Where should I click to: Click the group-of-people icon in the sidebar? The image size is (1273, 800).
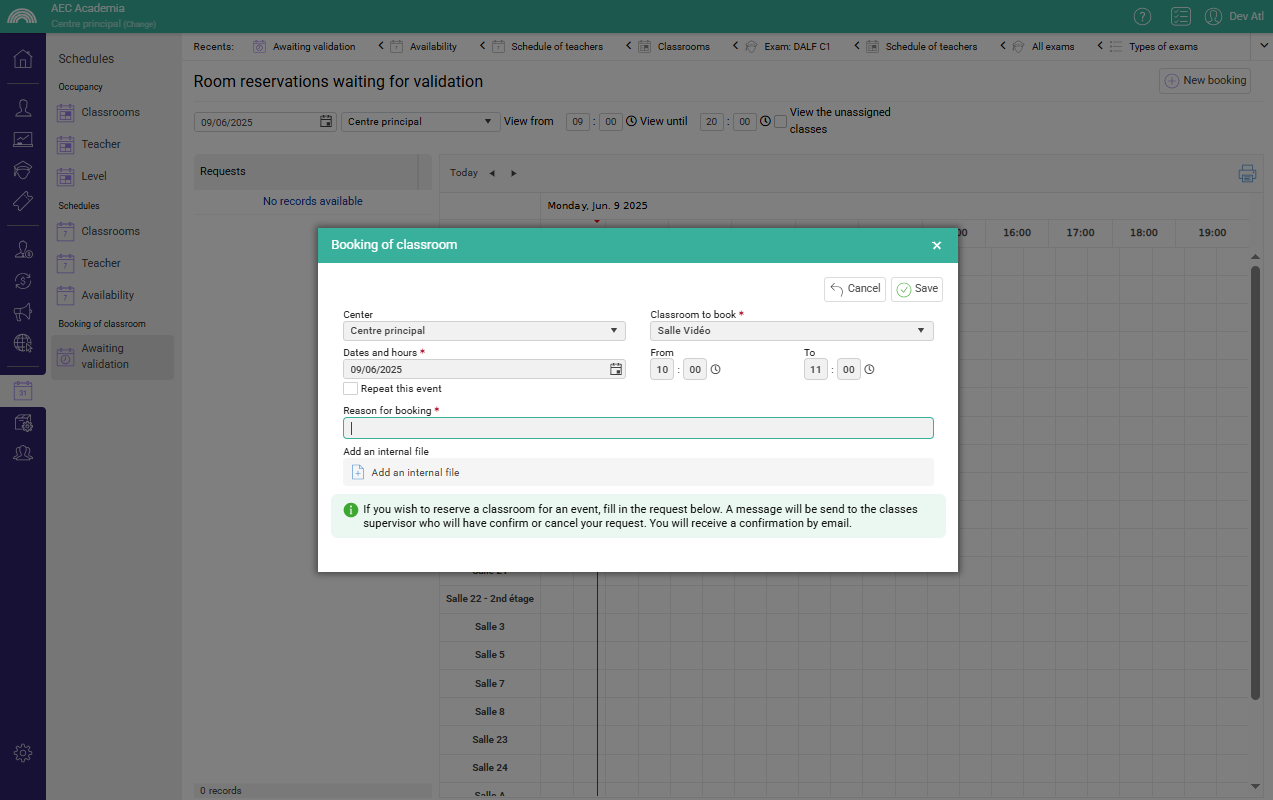click(23, 453)
